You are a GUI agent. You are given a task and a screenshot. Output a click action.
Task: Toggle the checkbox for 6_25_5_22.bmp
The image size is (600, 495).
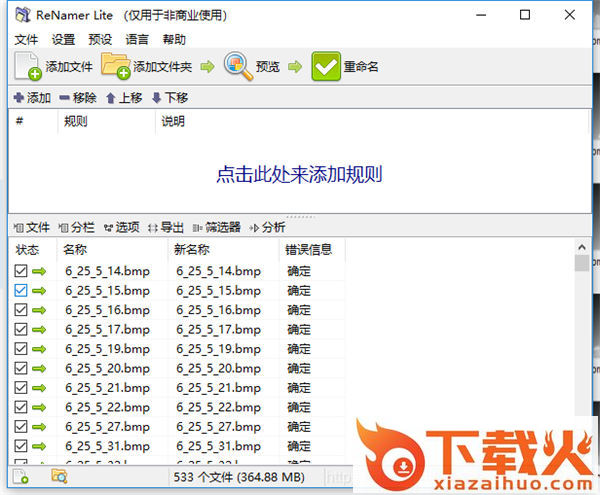[21, 407]
